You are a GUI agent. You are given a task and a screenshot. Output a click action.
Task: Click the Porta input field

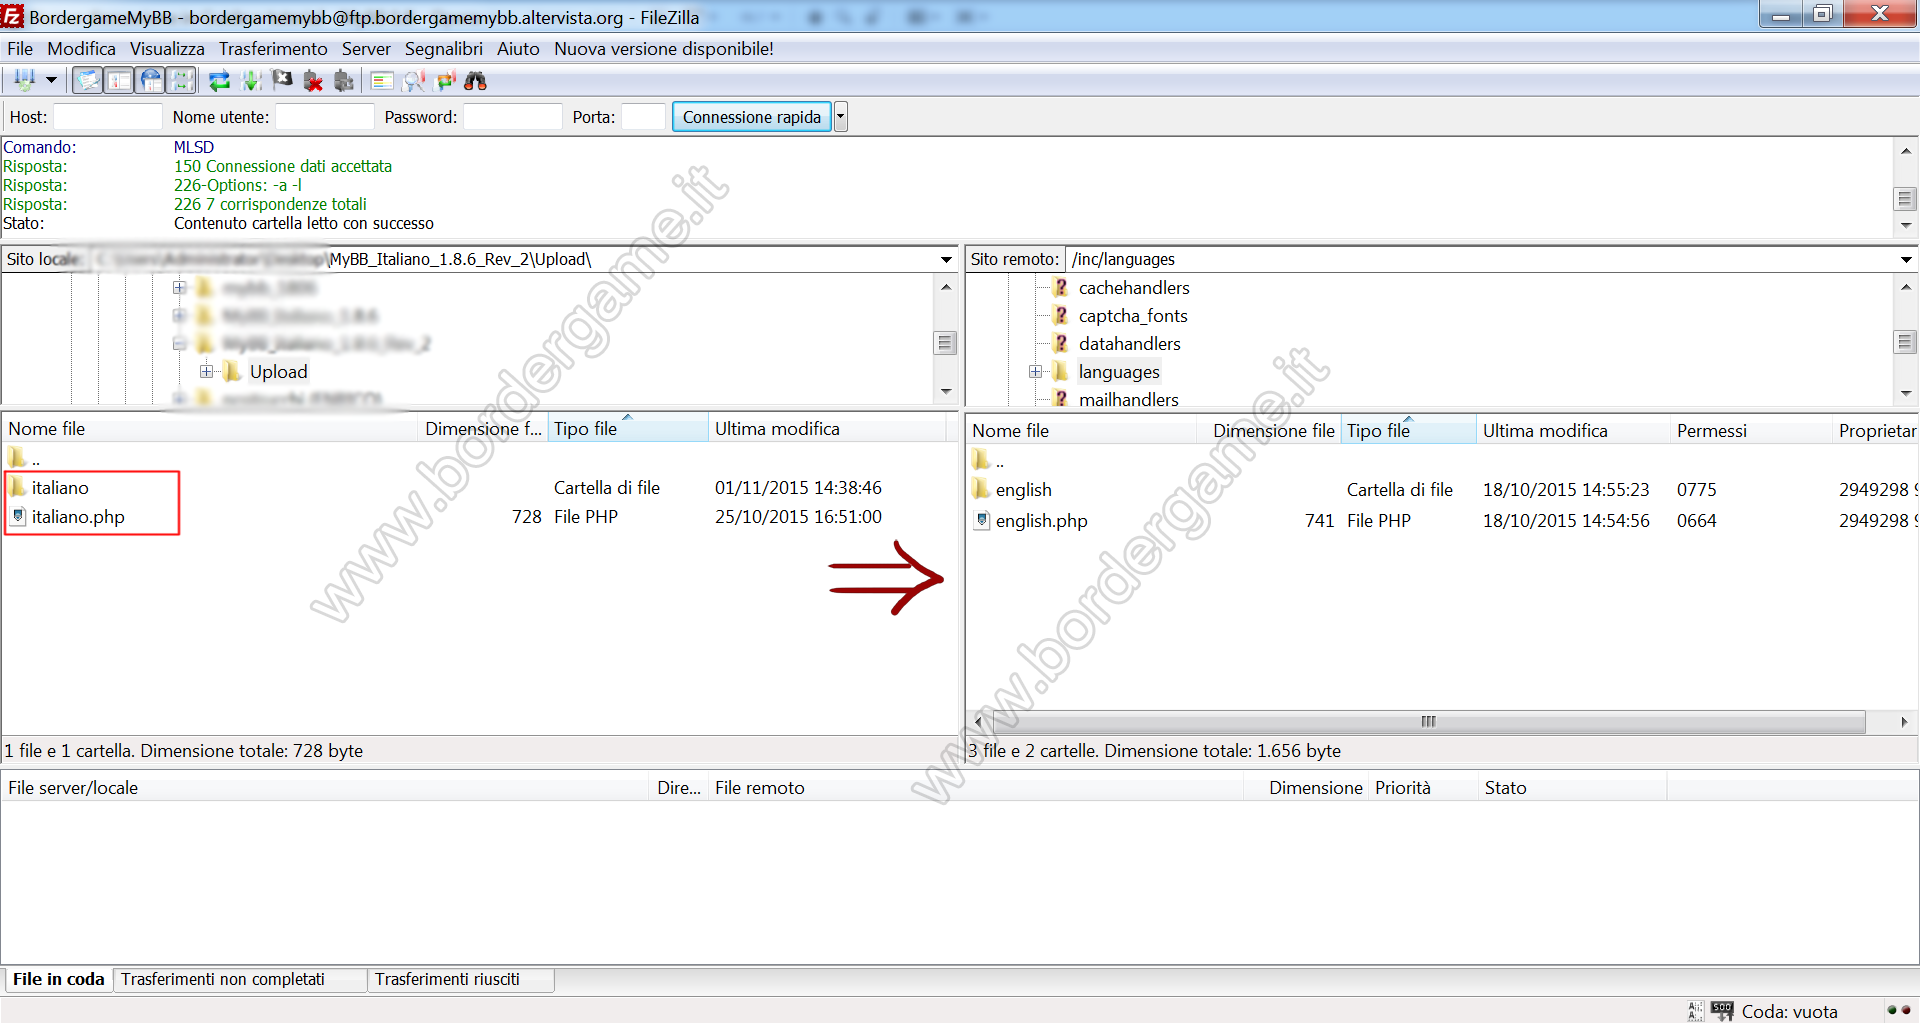(643, 117)
